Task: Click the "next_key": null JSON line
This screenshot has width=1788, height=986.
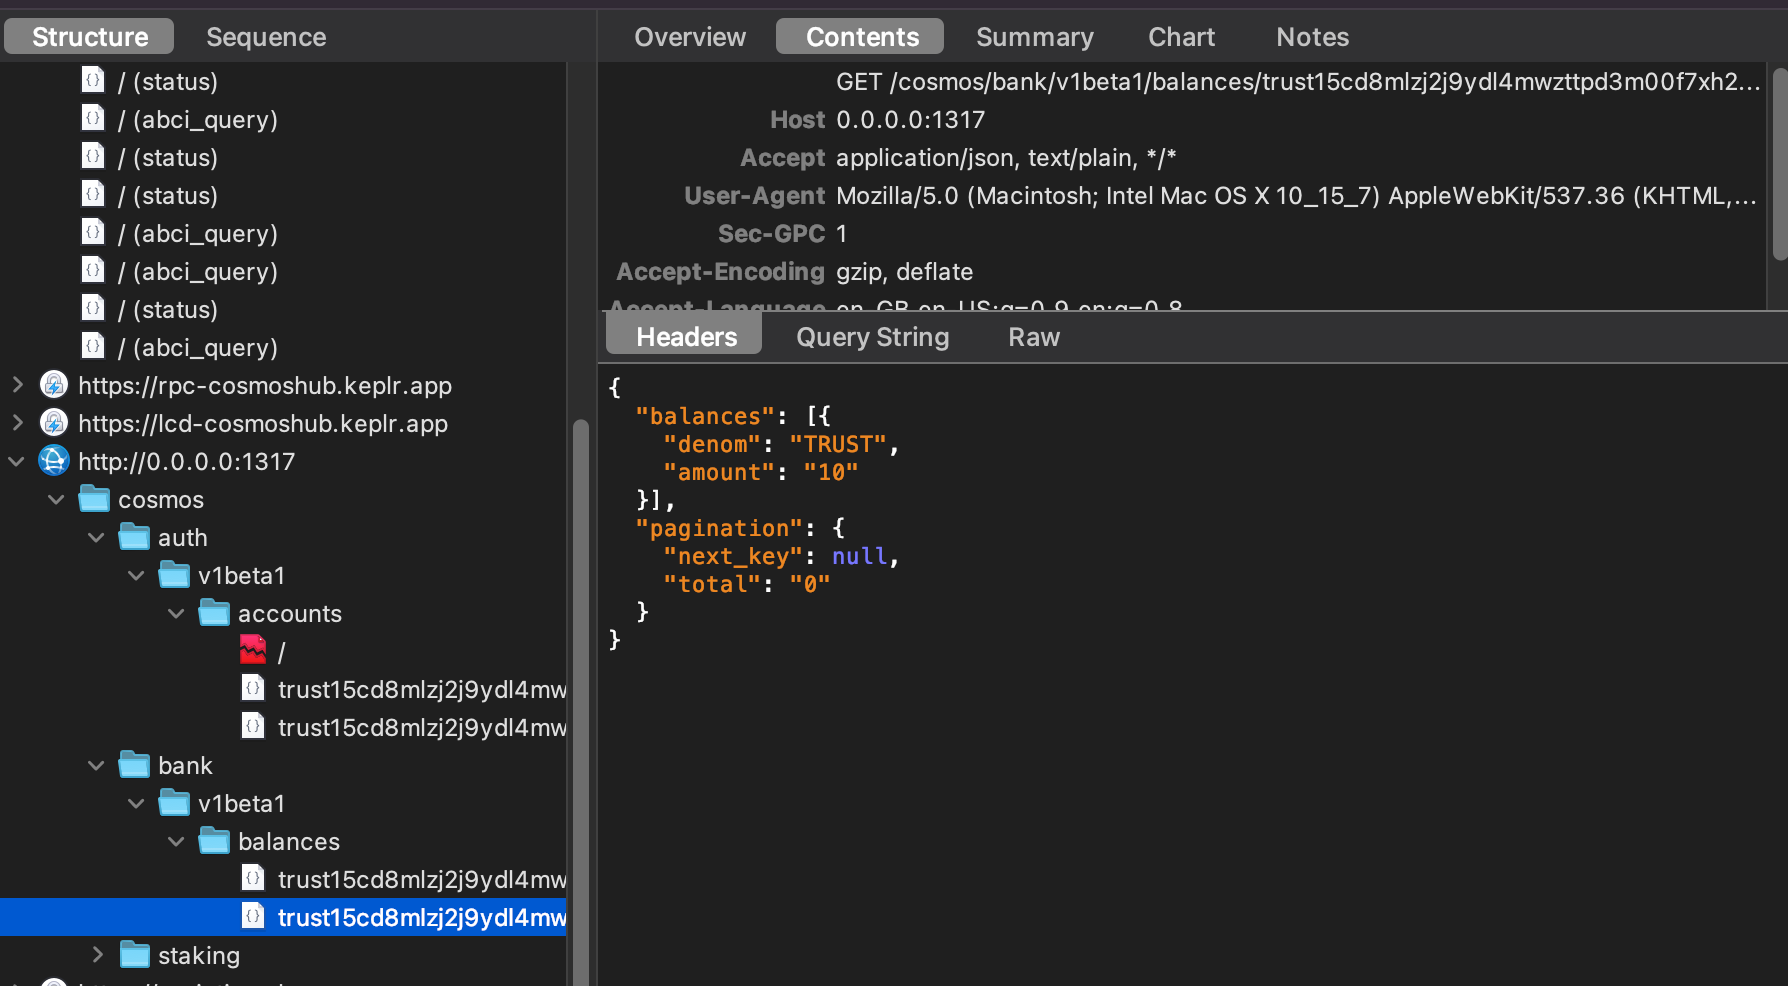Action: click(x=781, y=556)
